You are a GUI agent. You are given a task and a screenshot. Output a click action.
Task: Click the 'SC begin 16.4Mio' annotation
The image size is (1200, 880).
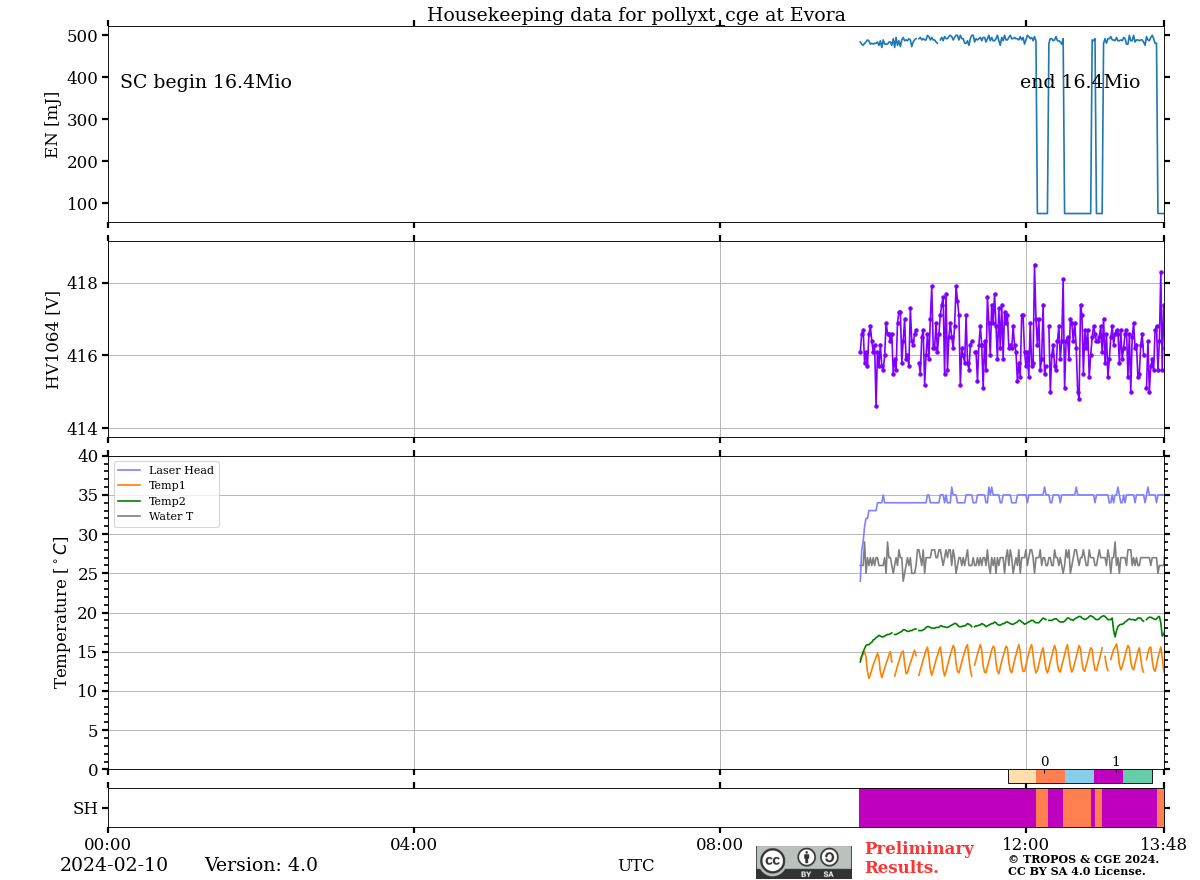point(206,82)
